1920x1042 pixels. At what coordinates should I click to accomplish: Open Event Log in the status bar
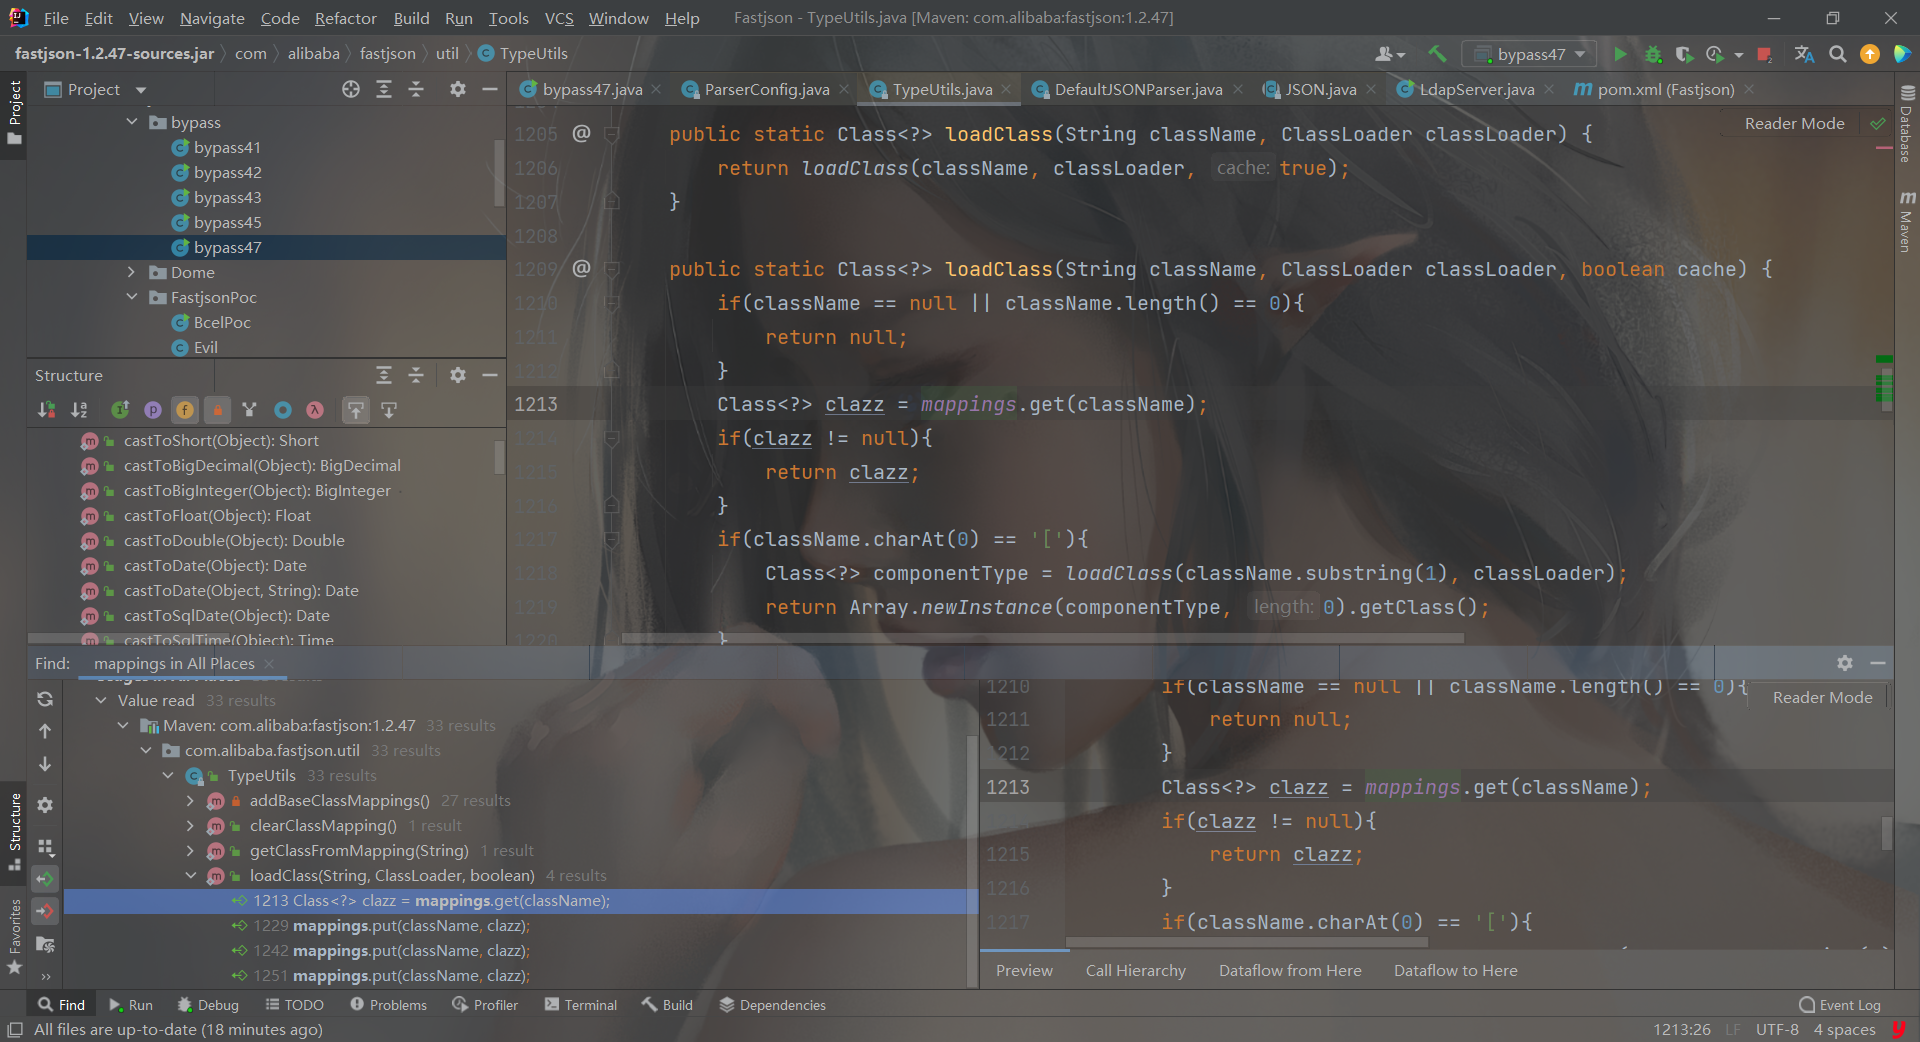click(1840, 1005)
